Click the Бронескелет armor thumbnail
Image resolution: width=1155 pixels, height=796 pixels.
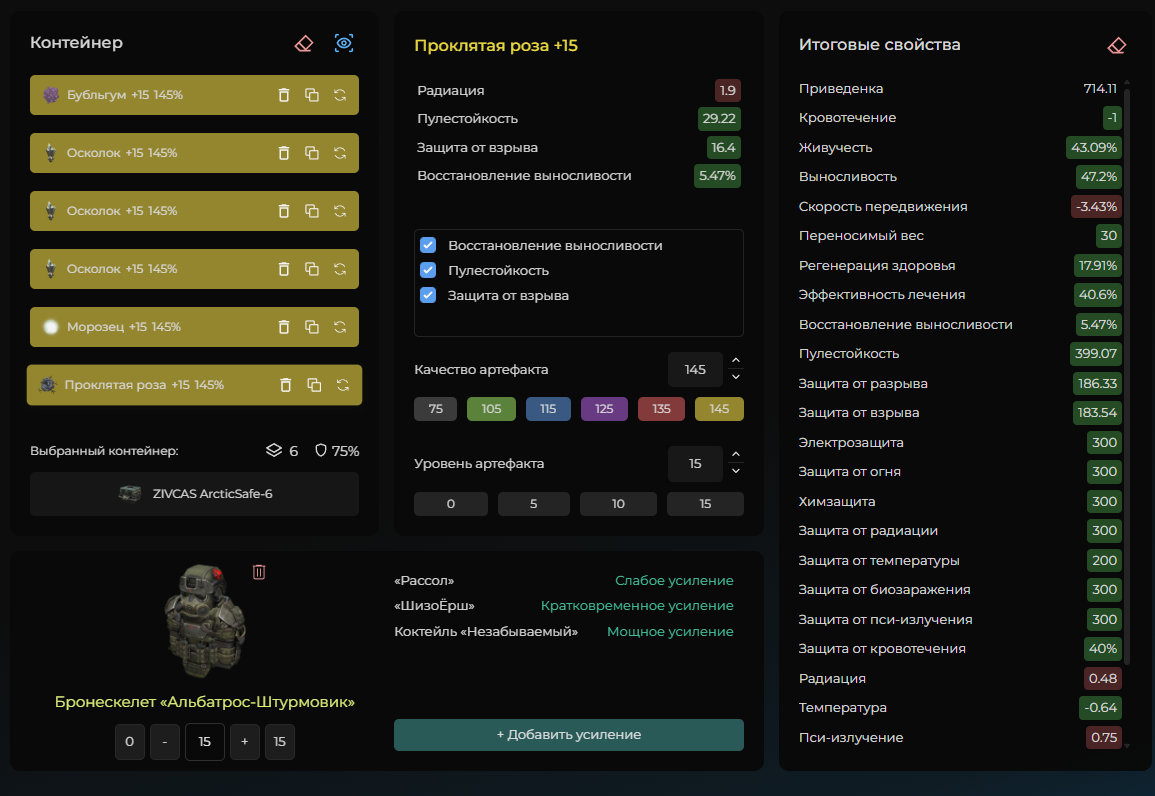pos(205,622)
